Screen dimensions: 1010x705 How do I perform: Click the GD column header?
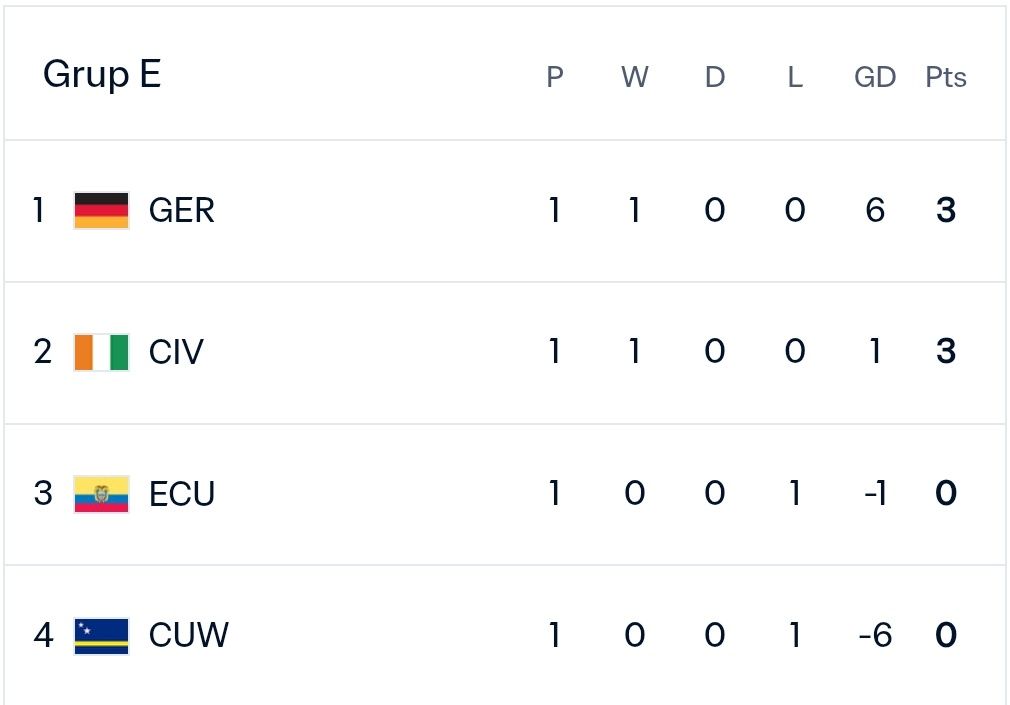pos(875,77)
